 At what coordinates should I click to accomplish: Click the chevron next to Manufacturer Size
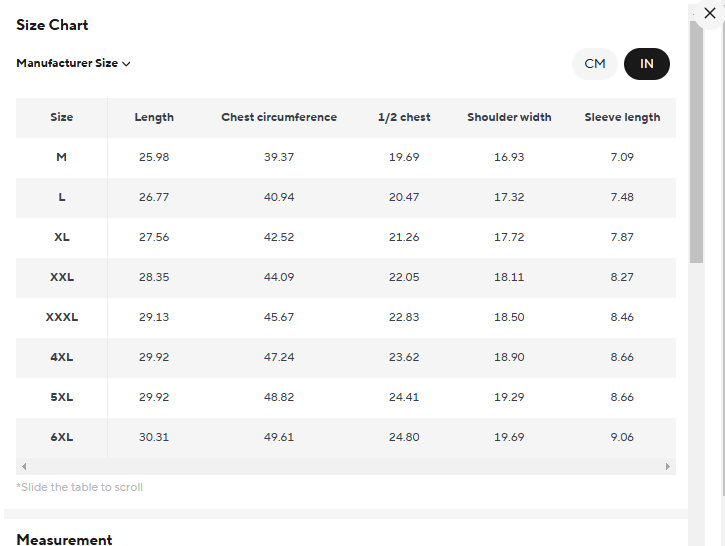coord(127,64)
